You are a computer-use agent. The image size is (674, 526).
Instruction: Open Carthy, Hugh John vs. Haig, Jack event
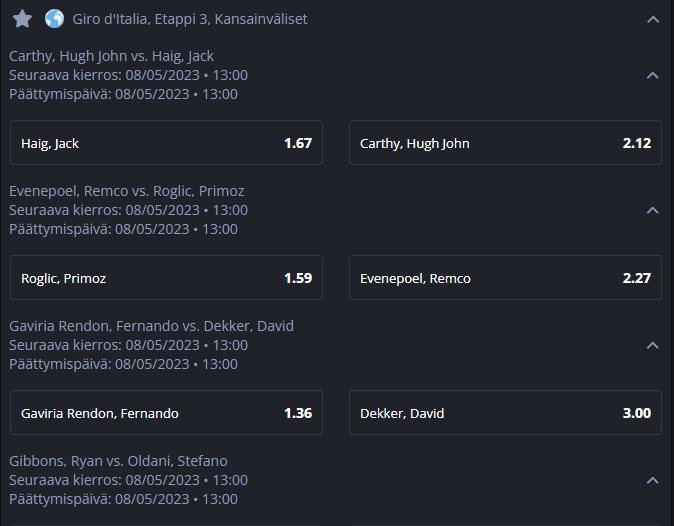pyautogui.click(x=111, y=56)
